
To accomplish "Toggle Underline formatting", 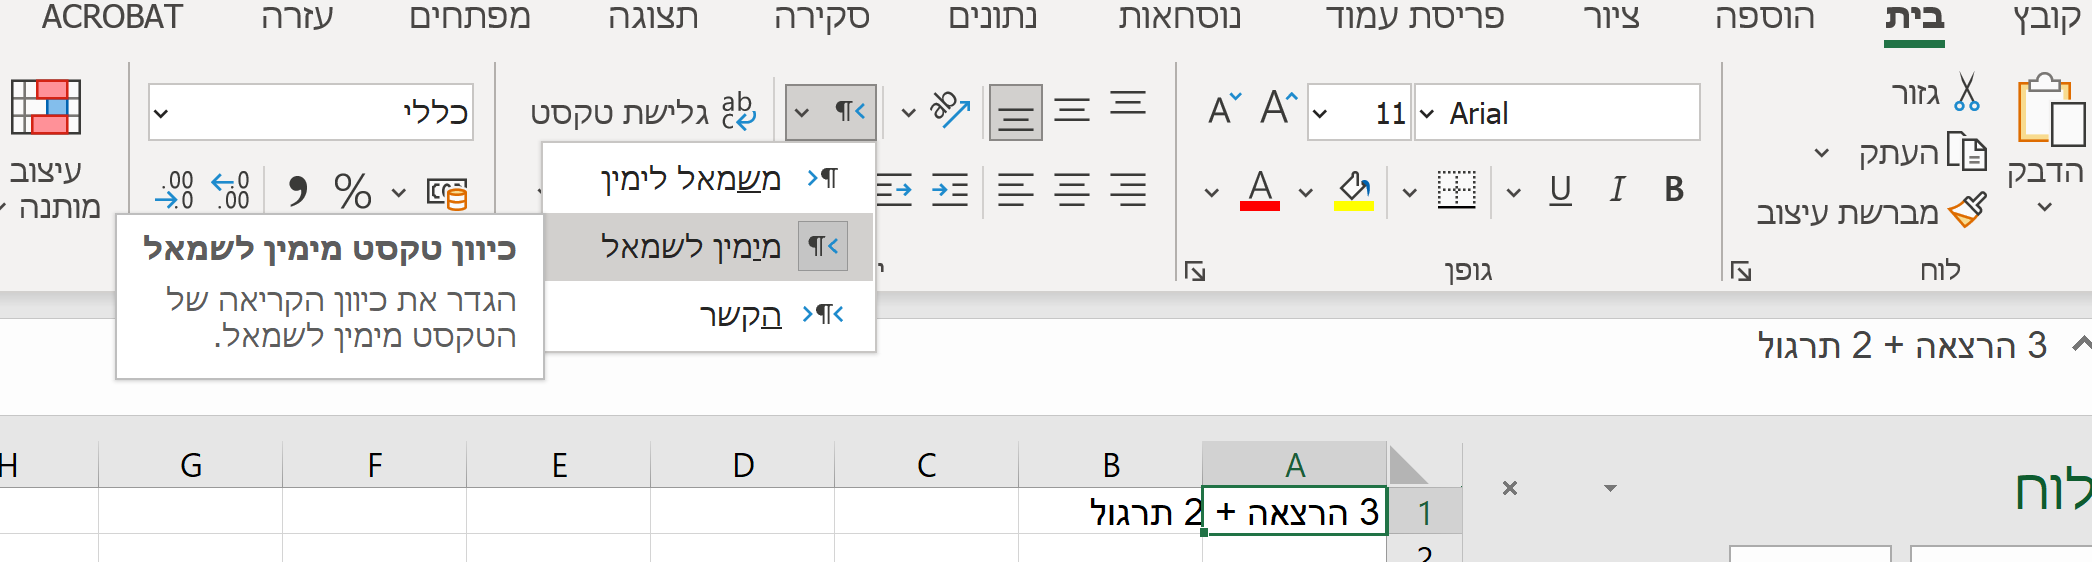I will (1560, 189).
